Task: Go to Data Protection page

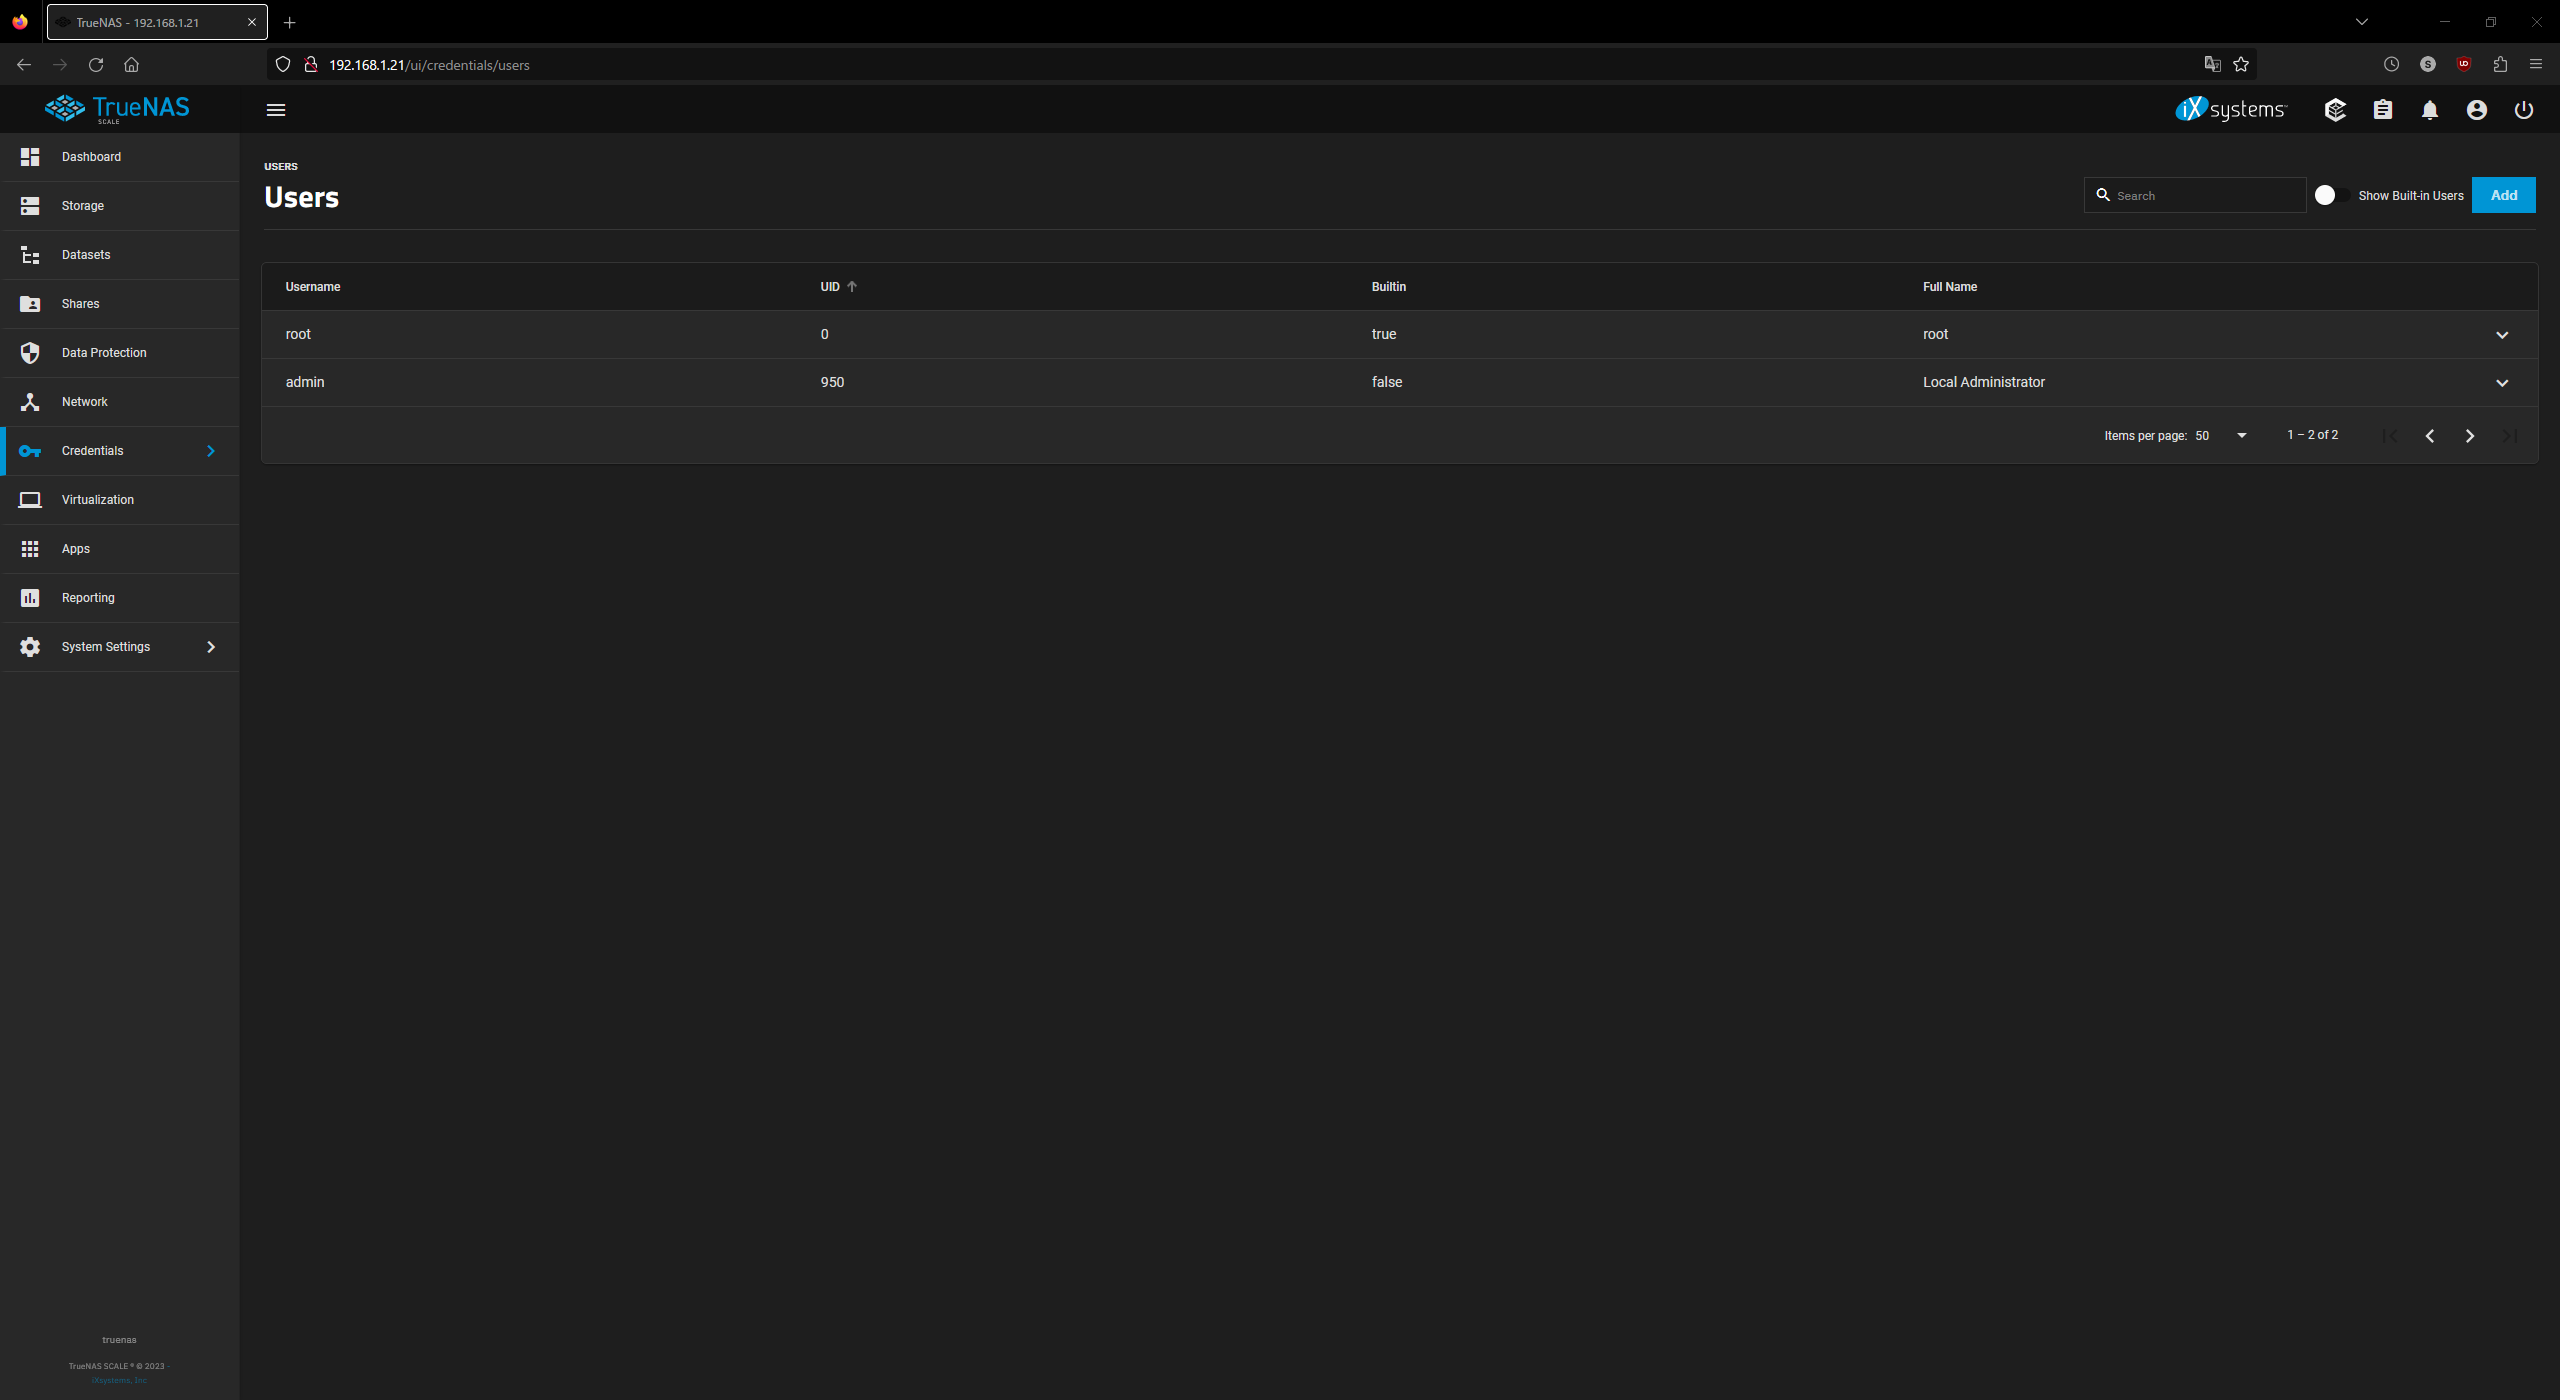Action: point(103,352)
